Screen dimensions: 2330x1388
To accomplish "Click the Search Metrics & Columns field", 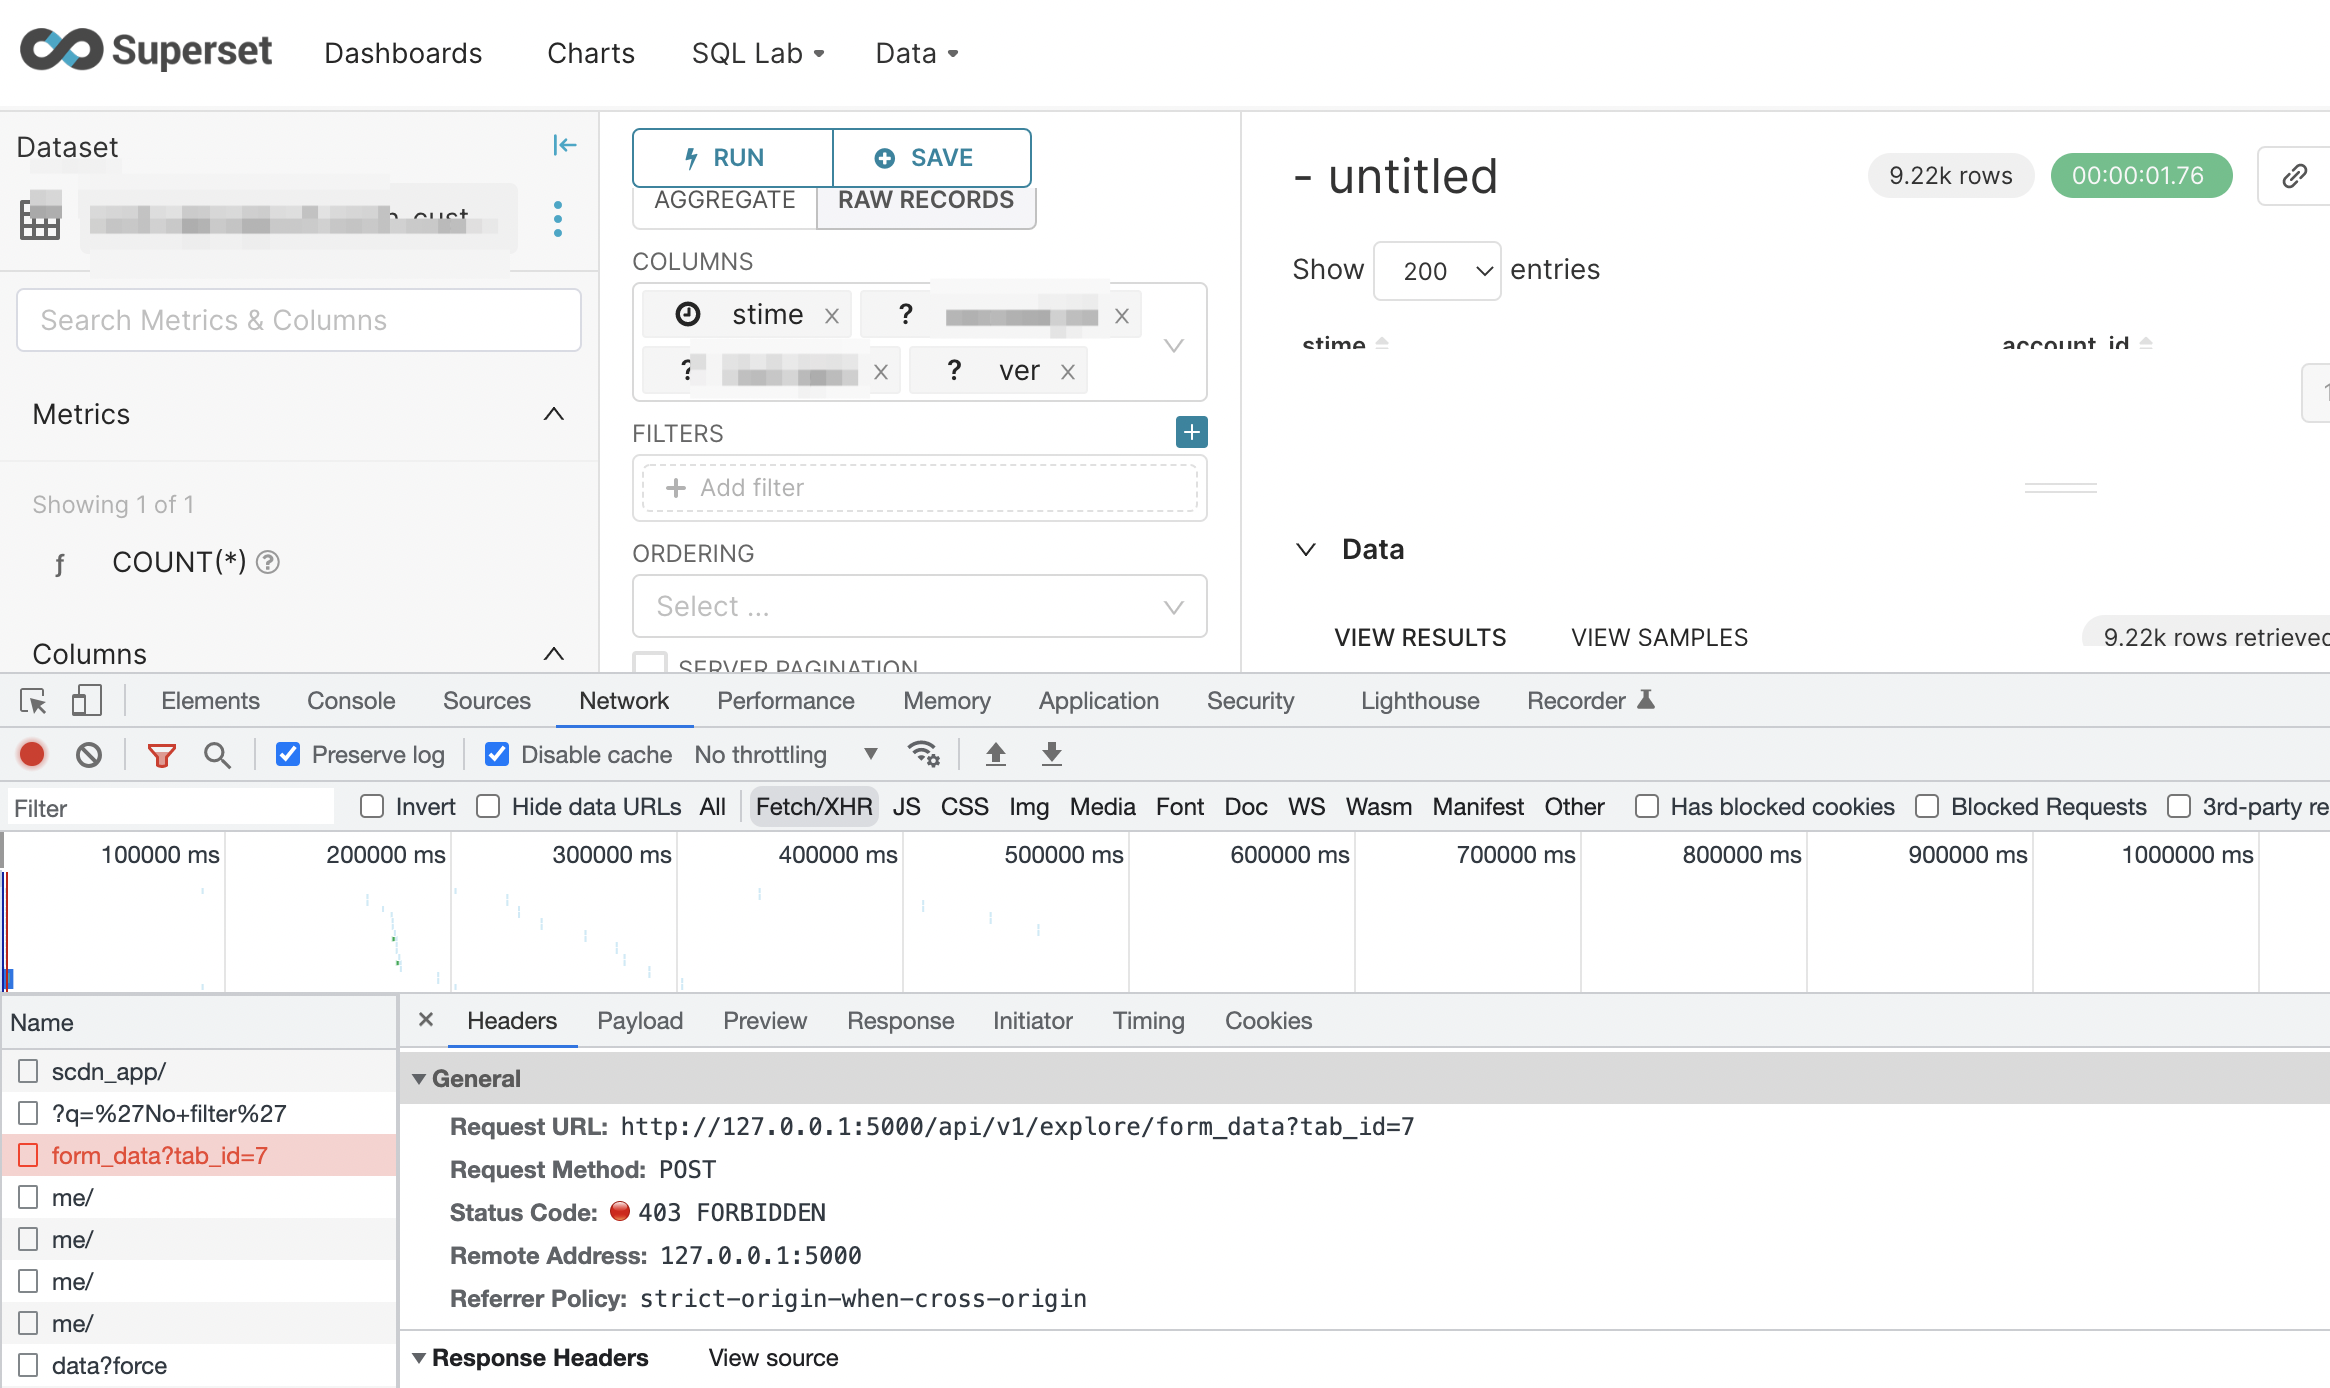I will [x=299, y=320].
